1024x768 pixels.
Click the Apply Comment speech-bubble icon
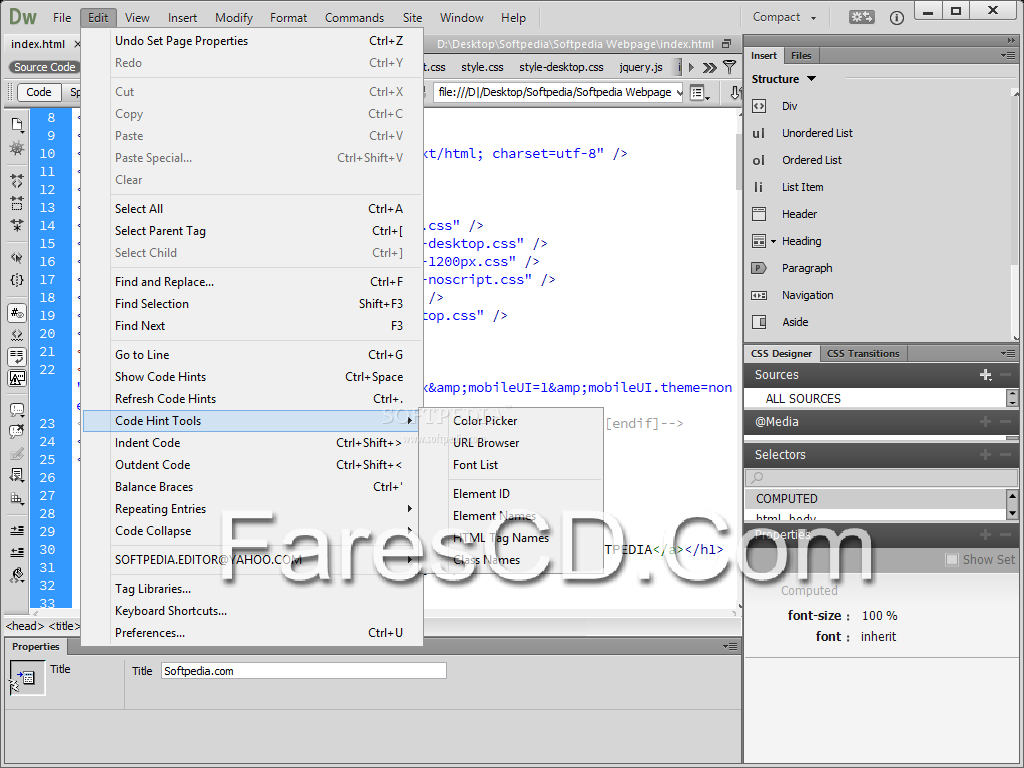point(17,410)
